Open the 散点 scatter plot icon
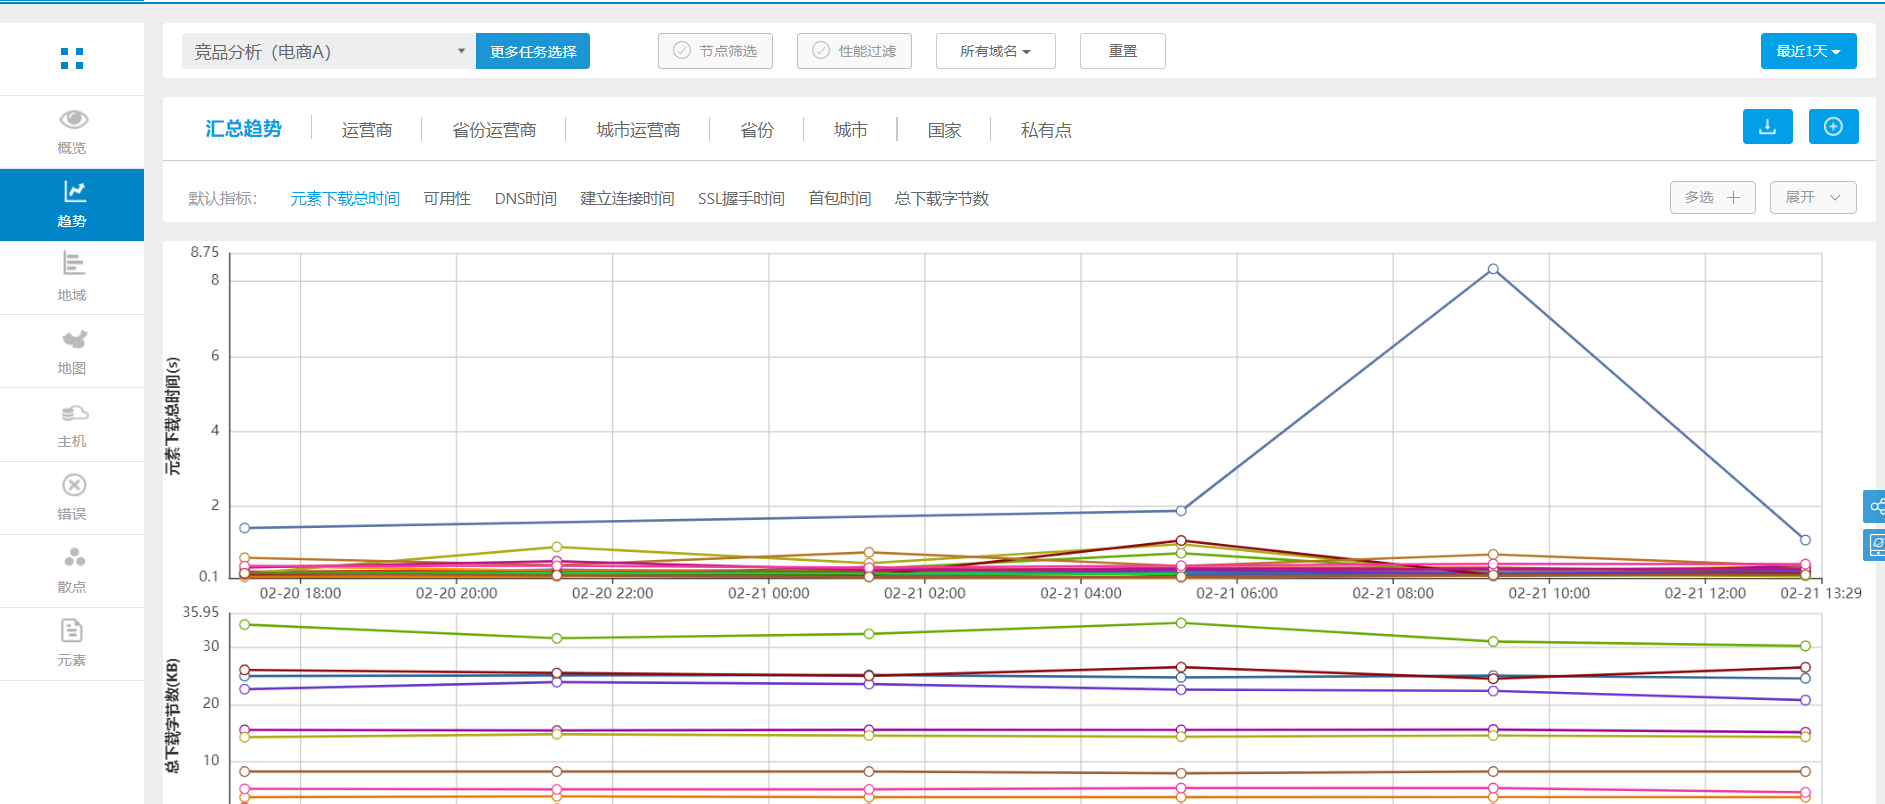The image size is (1885, 804). point(73,558)
